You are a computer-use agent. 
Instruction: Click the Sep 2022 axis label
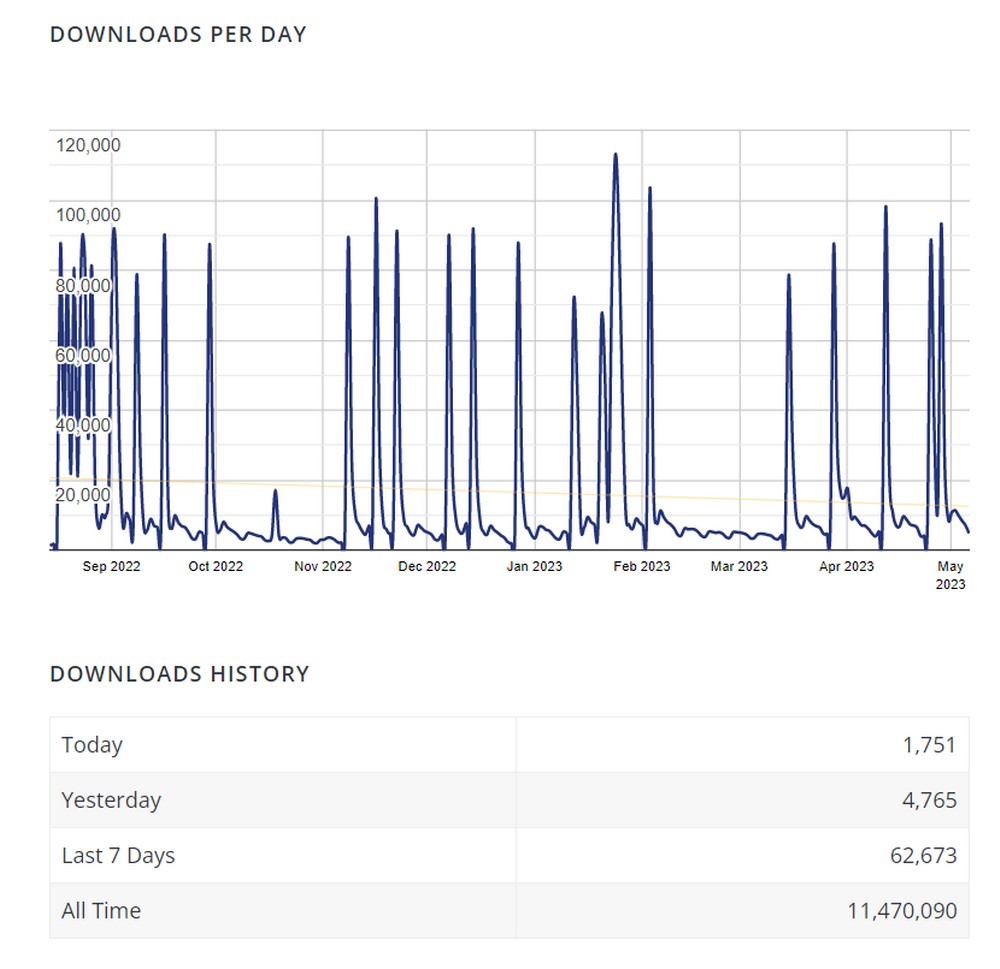pyautogui.click(x=112, y=565)
